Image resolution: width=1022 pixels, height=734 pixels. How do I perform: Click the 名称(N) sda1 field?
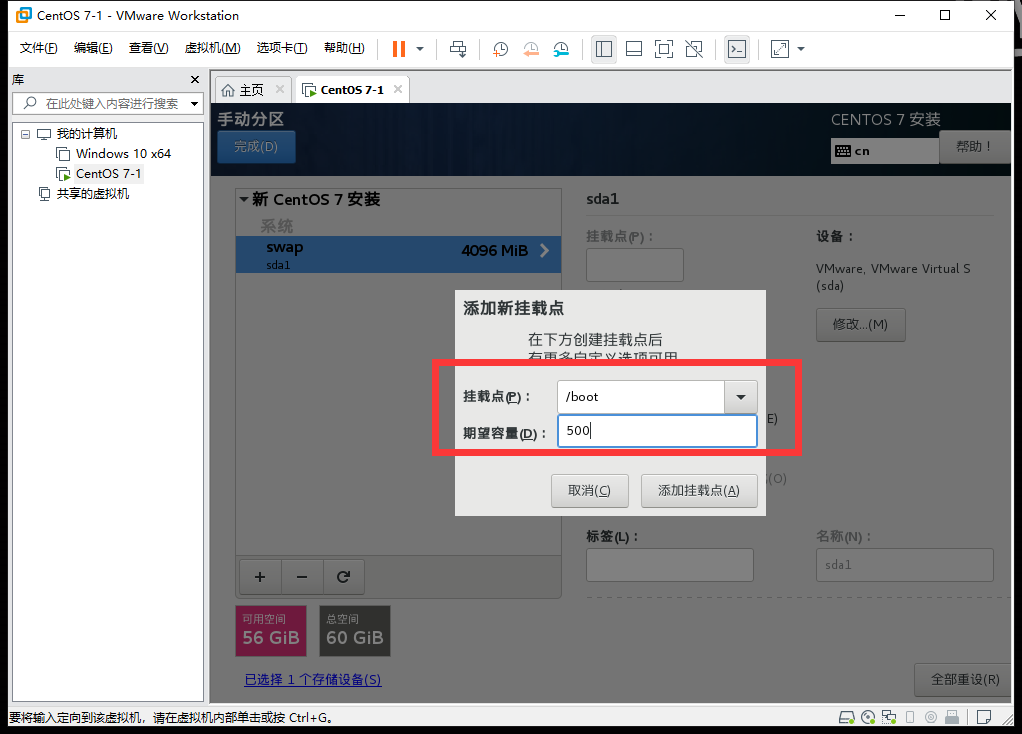pos(905,565)
